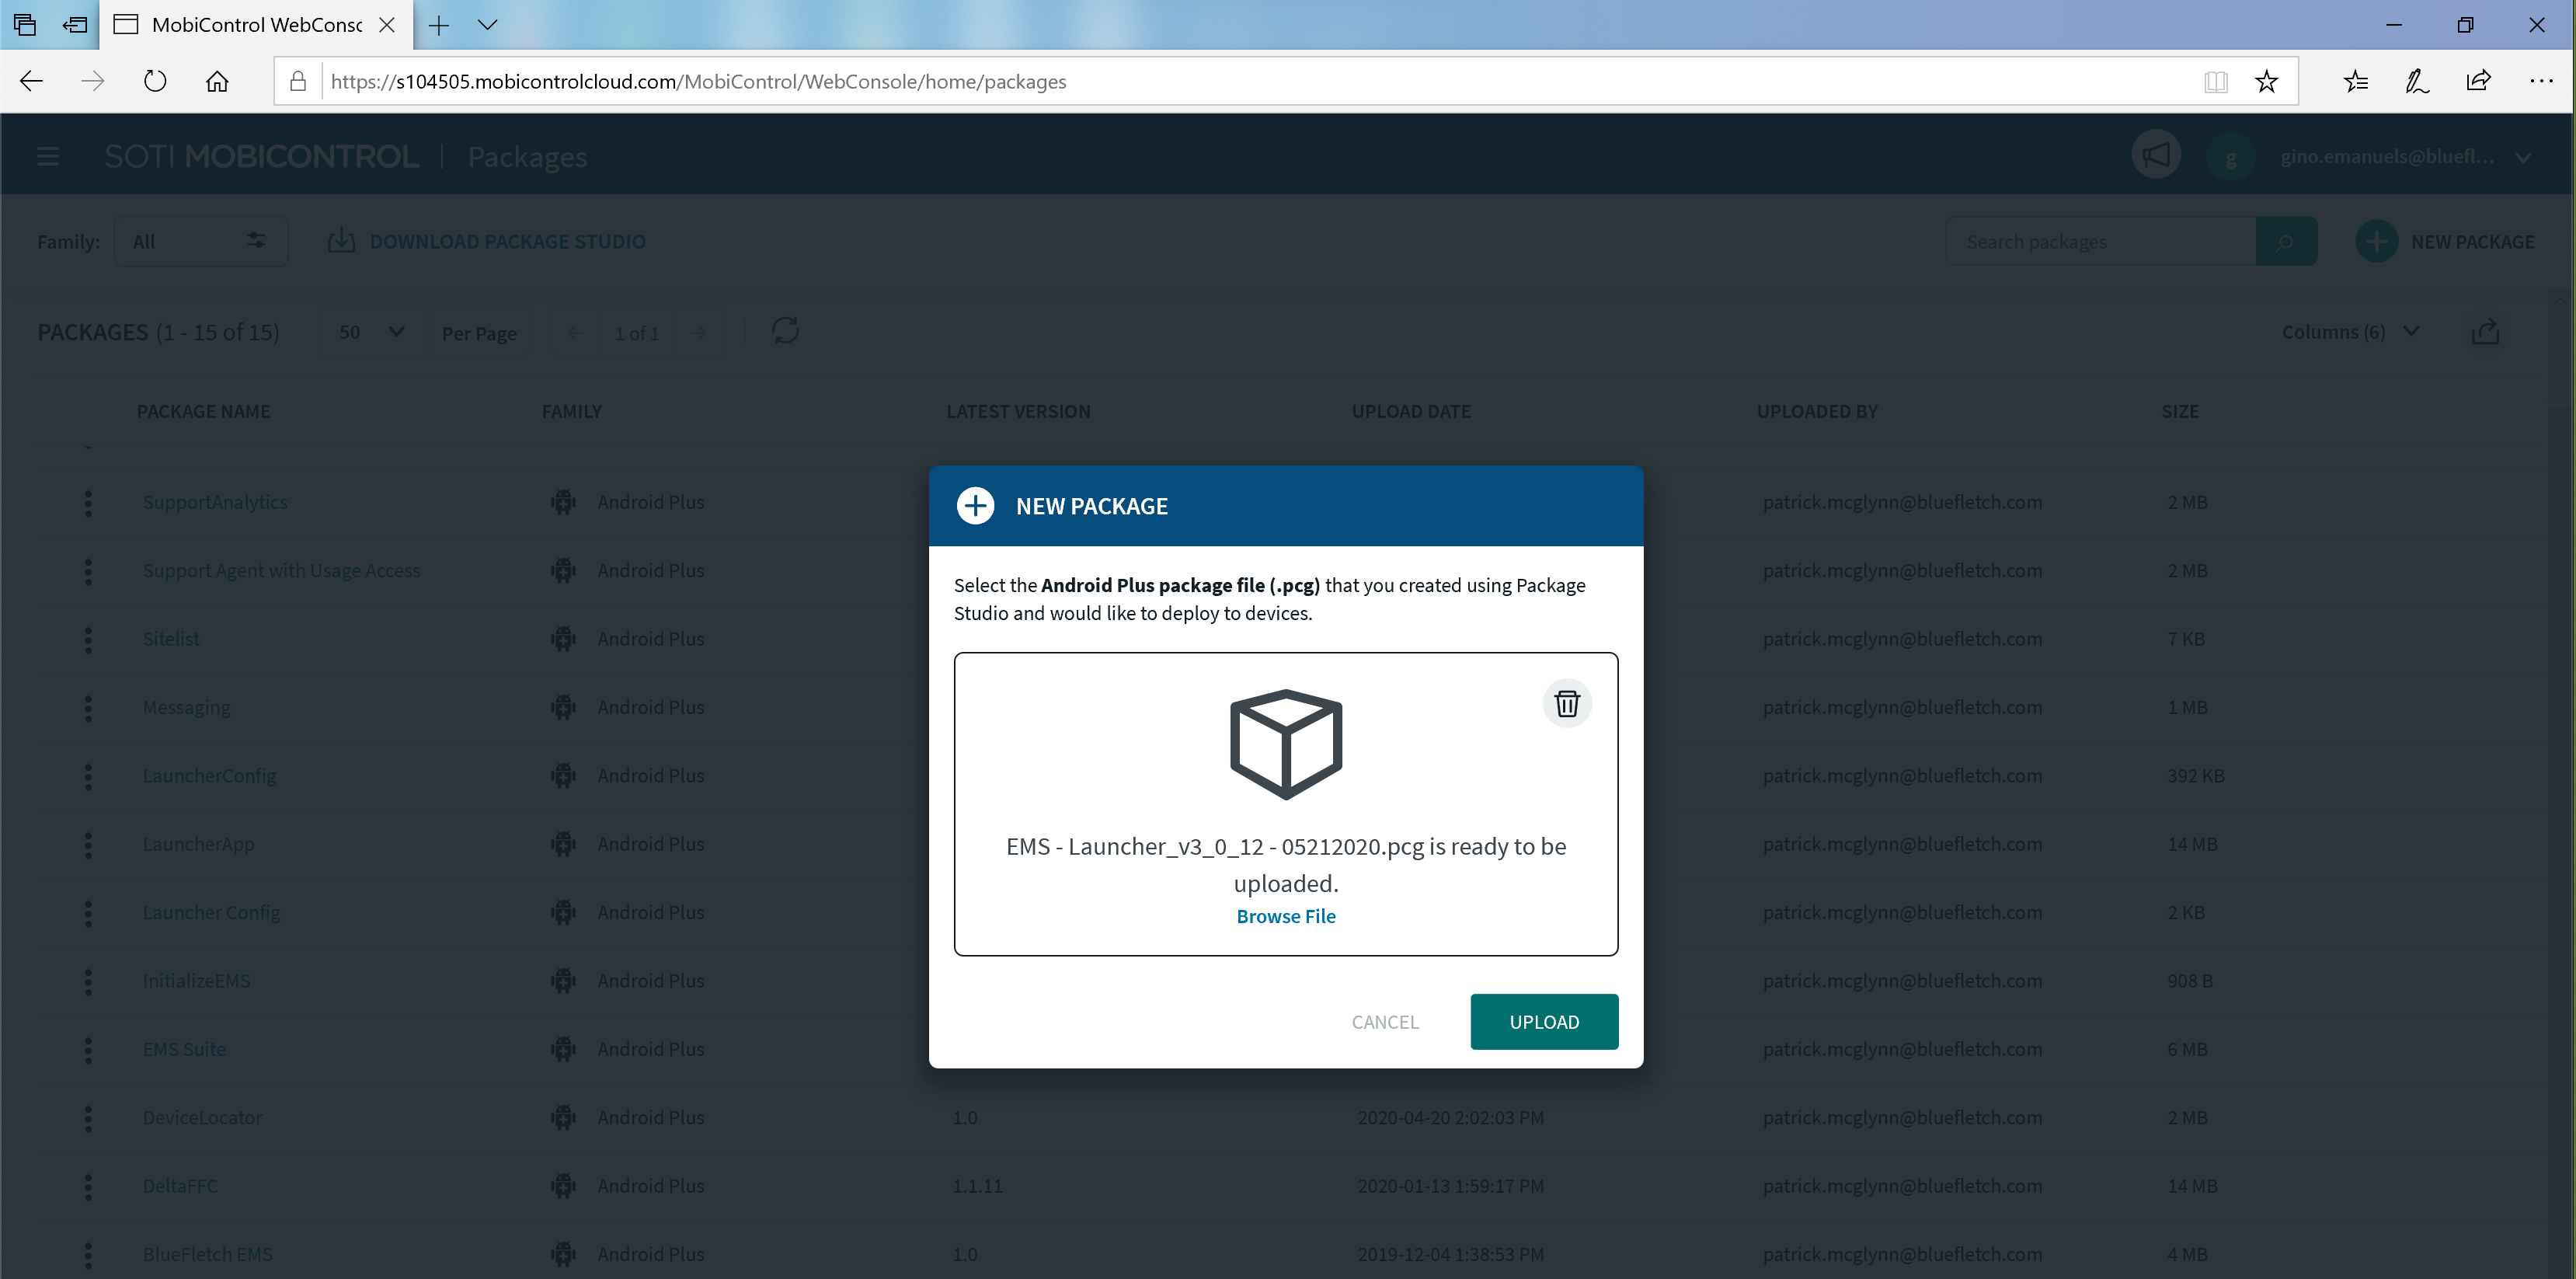This screenshot has height=1279, width=2576.
Task: Open the row menu for SupportAnalytics
Action: (88, 503)
